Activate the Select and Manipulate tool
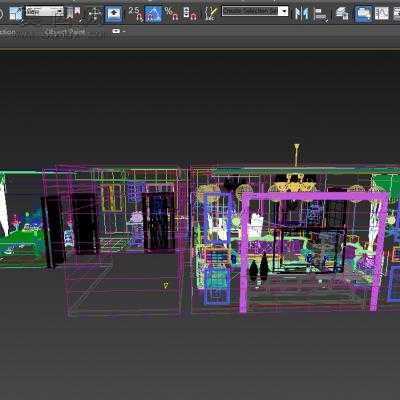400x400 pixels. click(x=95, y=14)
